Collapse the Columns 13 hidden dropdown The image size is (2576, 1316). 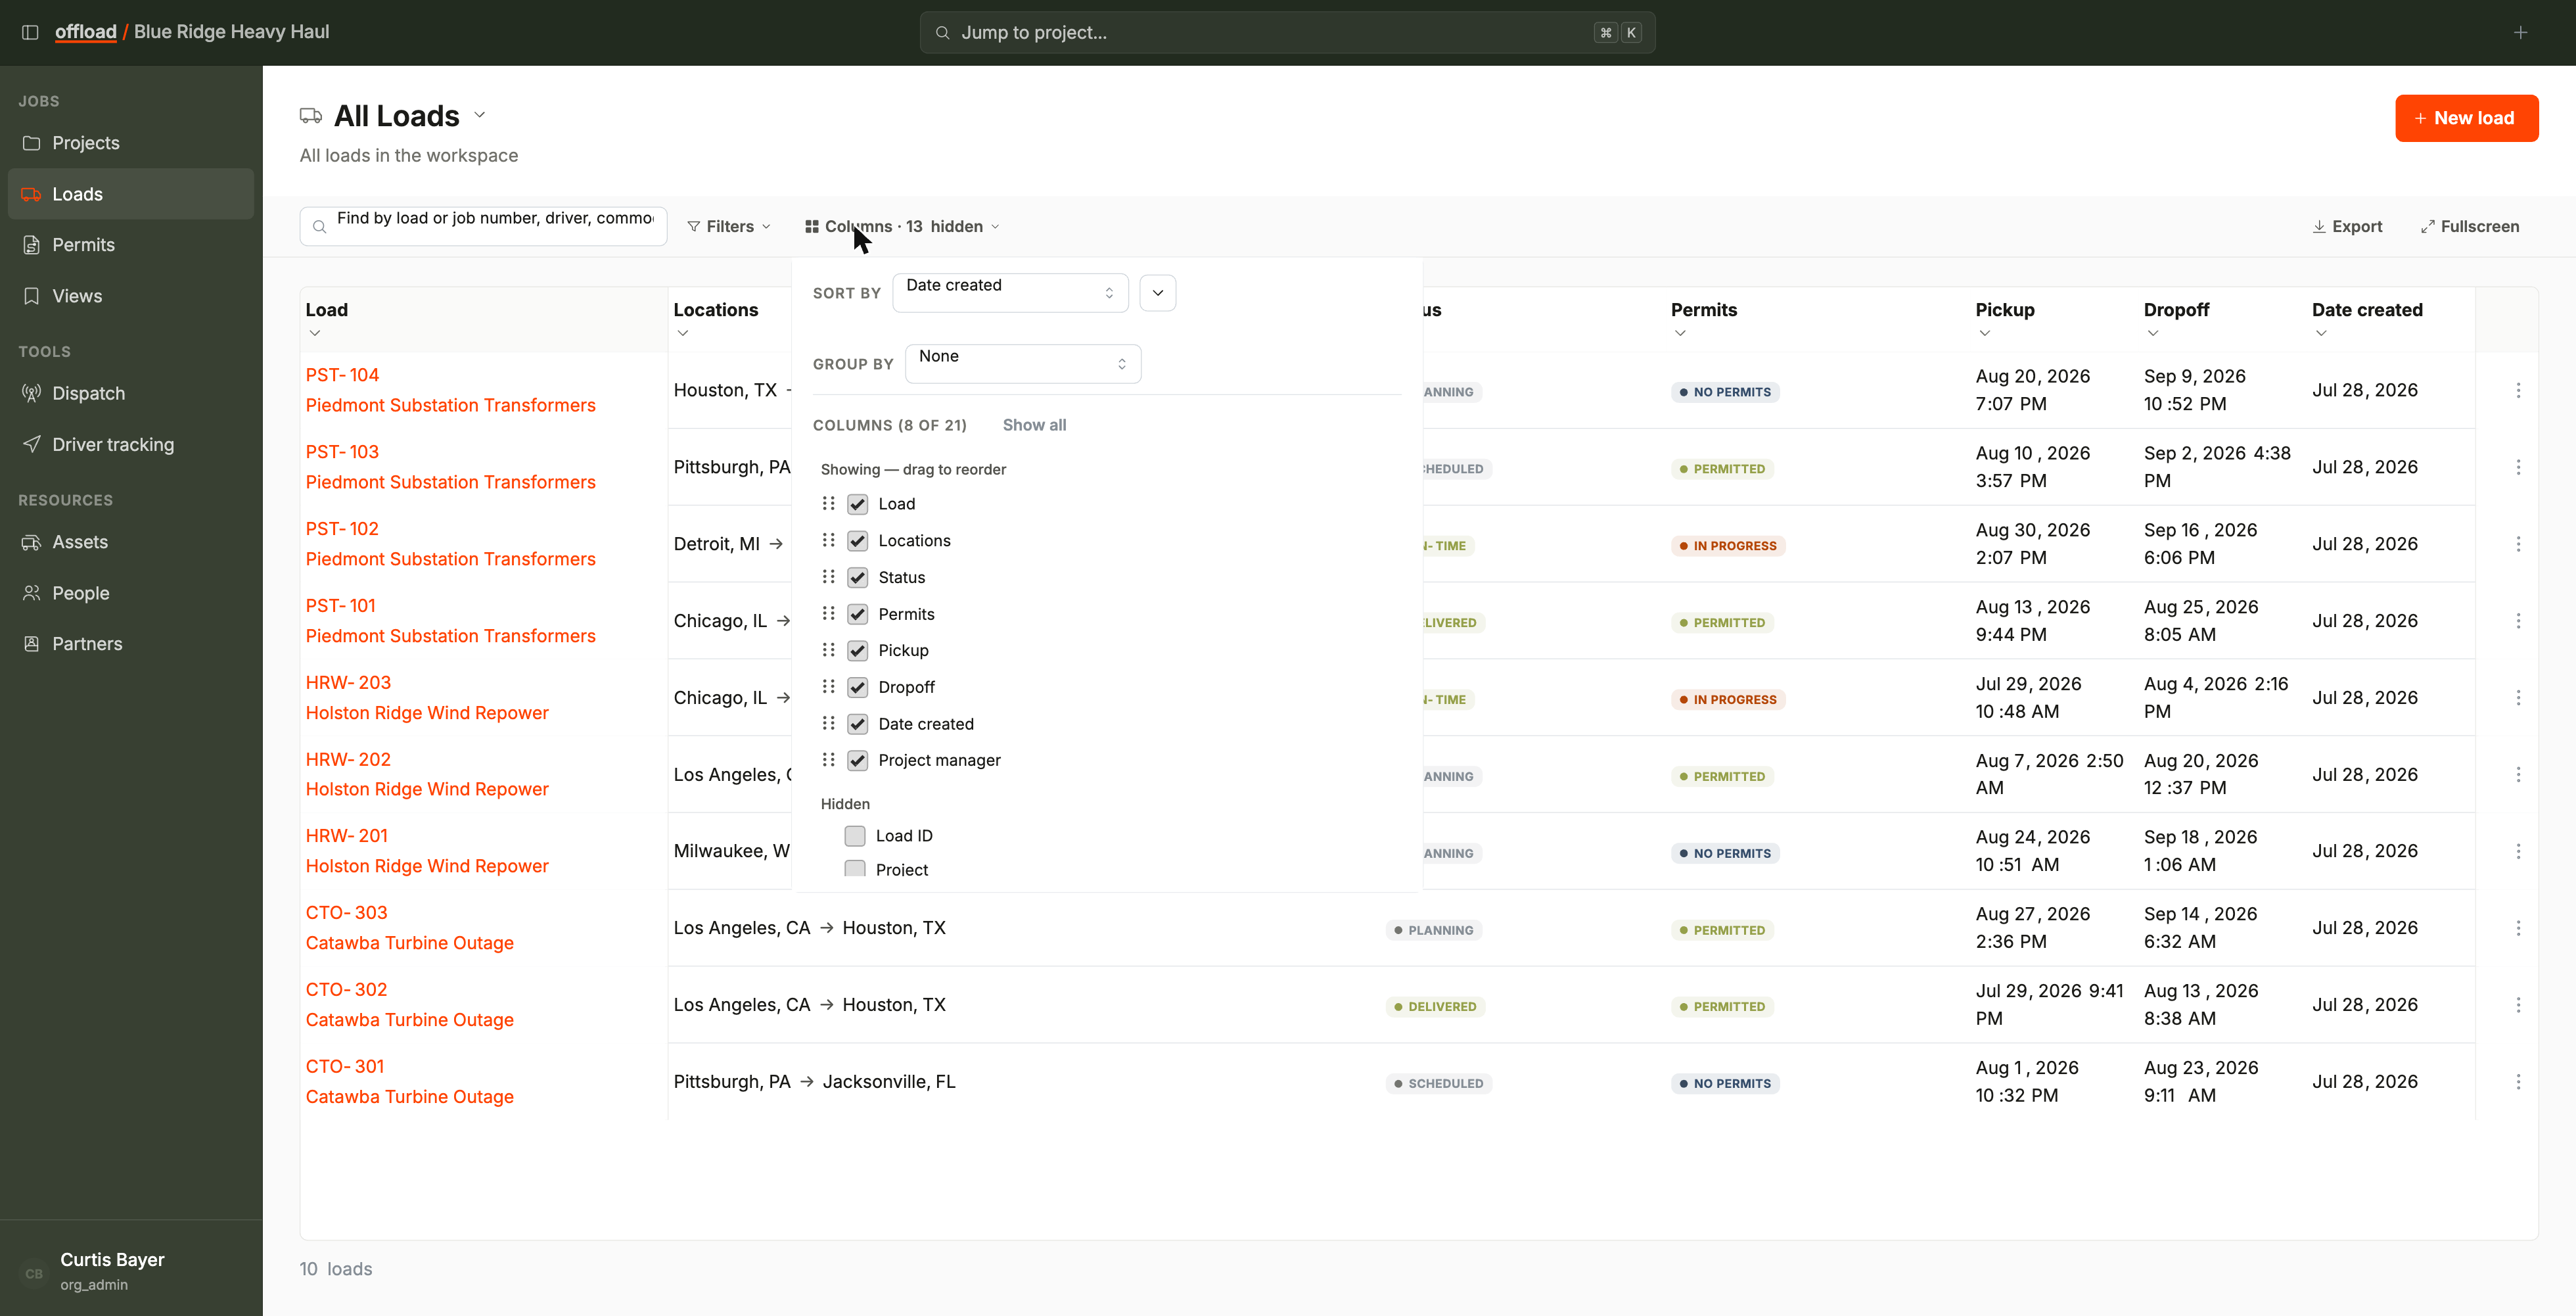point(902,227)
